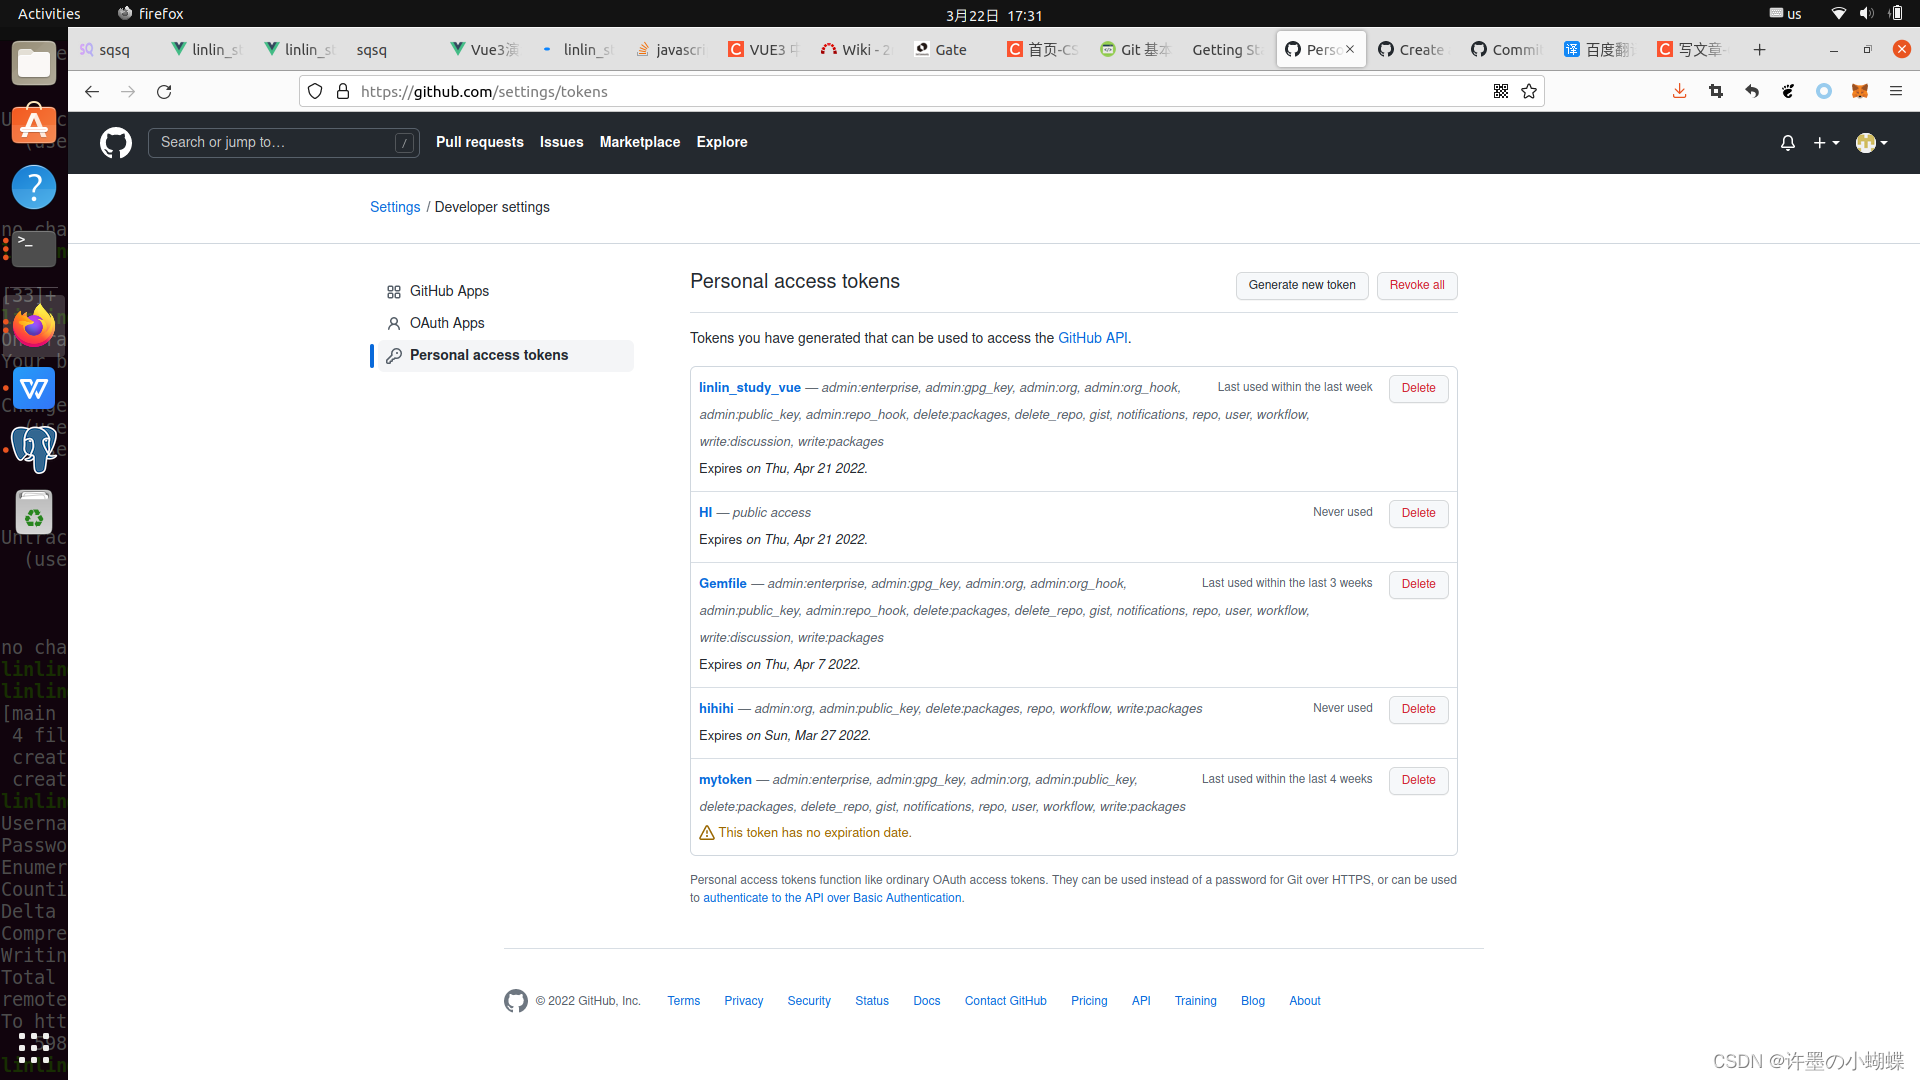Bookmark page with the star icon
The image size is (1920, 1080).
[1529, 92]
